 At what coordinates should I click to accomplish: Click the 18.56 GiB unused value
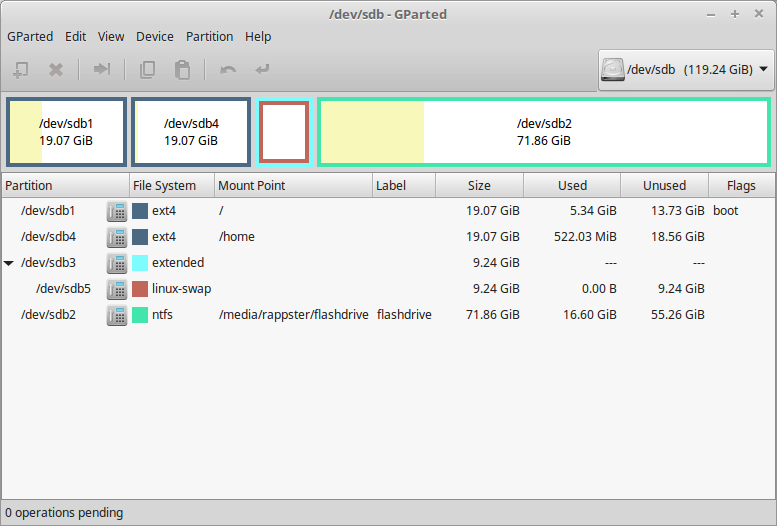click(x=677, y=237)
